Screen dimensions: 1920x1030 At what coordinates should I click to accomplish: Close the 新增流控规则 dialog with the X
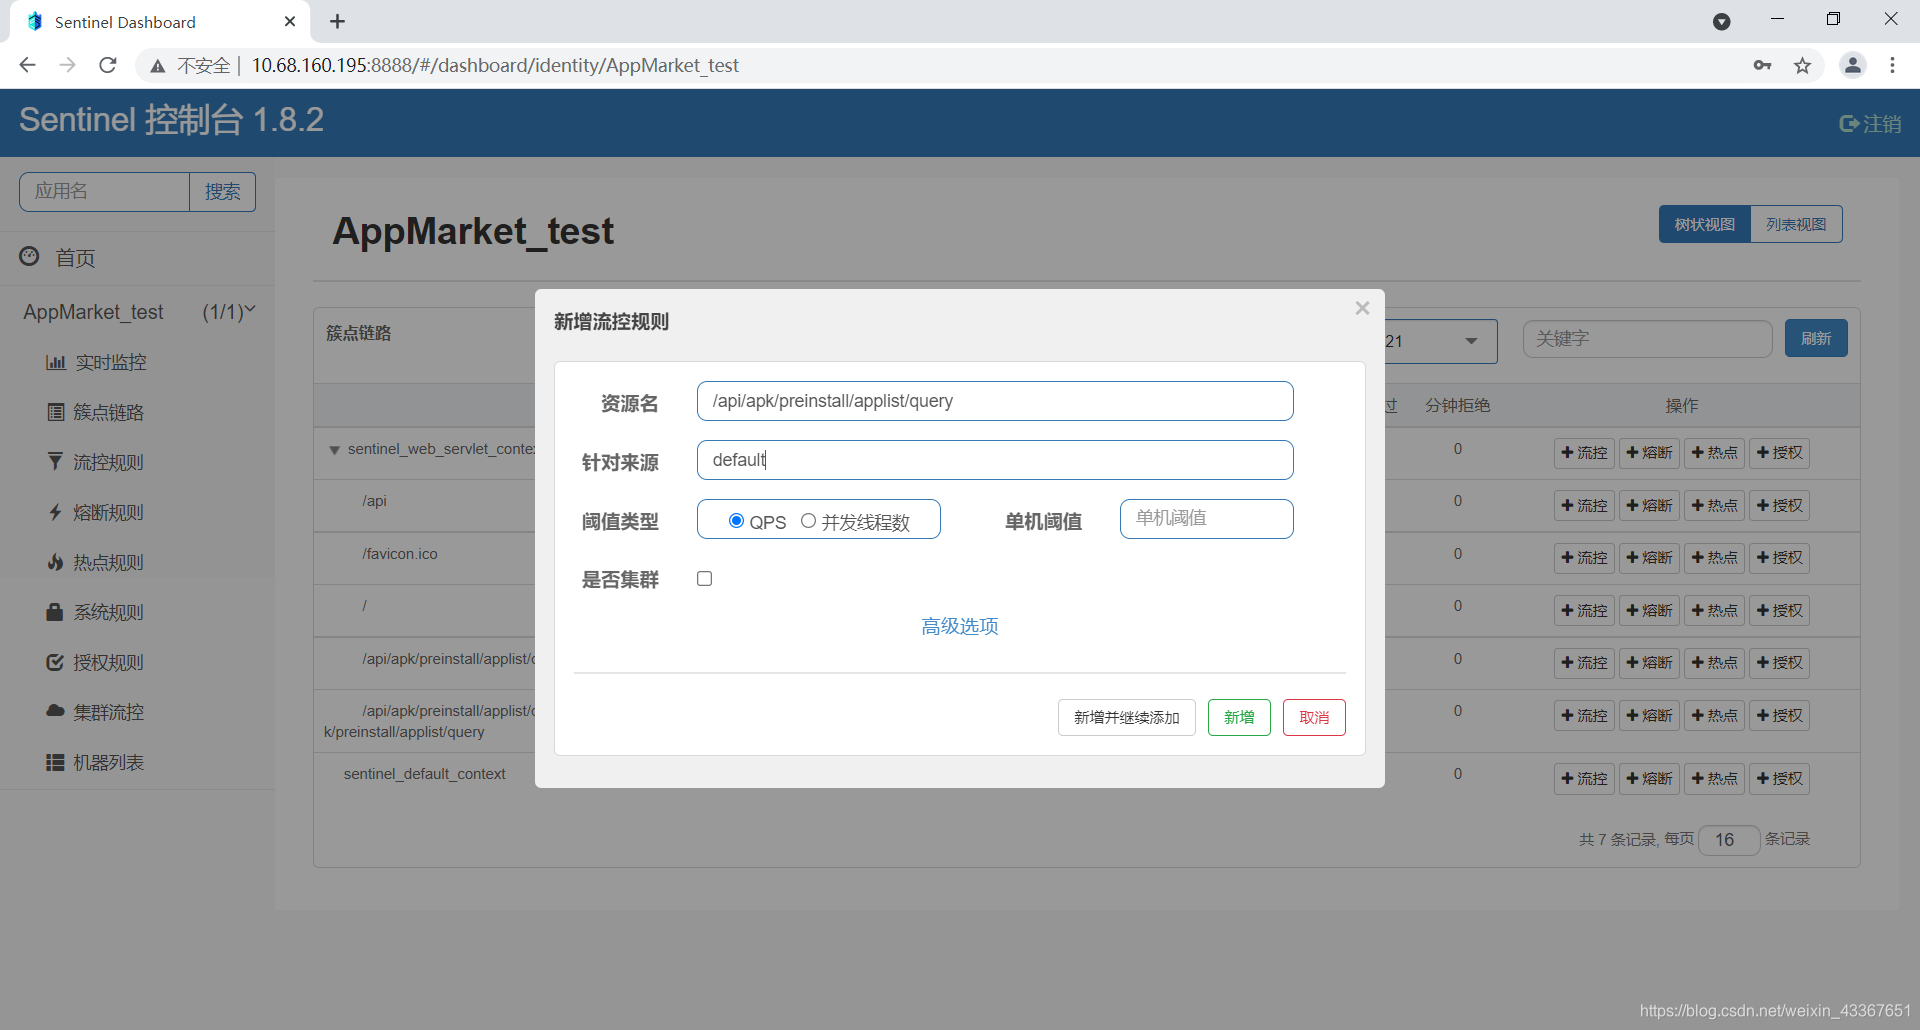click(x=1362, y=308)
